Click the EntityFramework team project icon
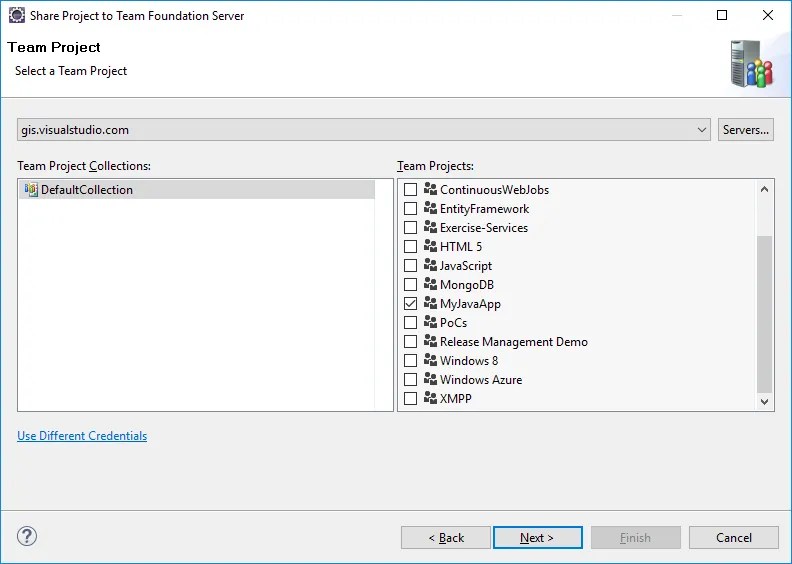This screenshot has width=792, height=564. coord(430,208)
